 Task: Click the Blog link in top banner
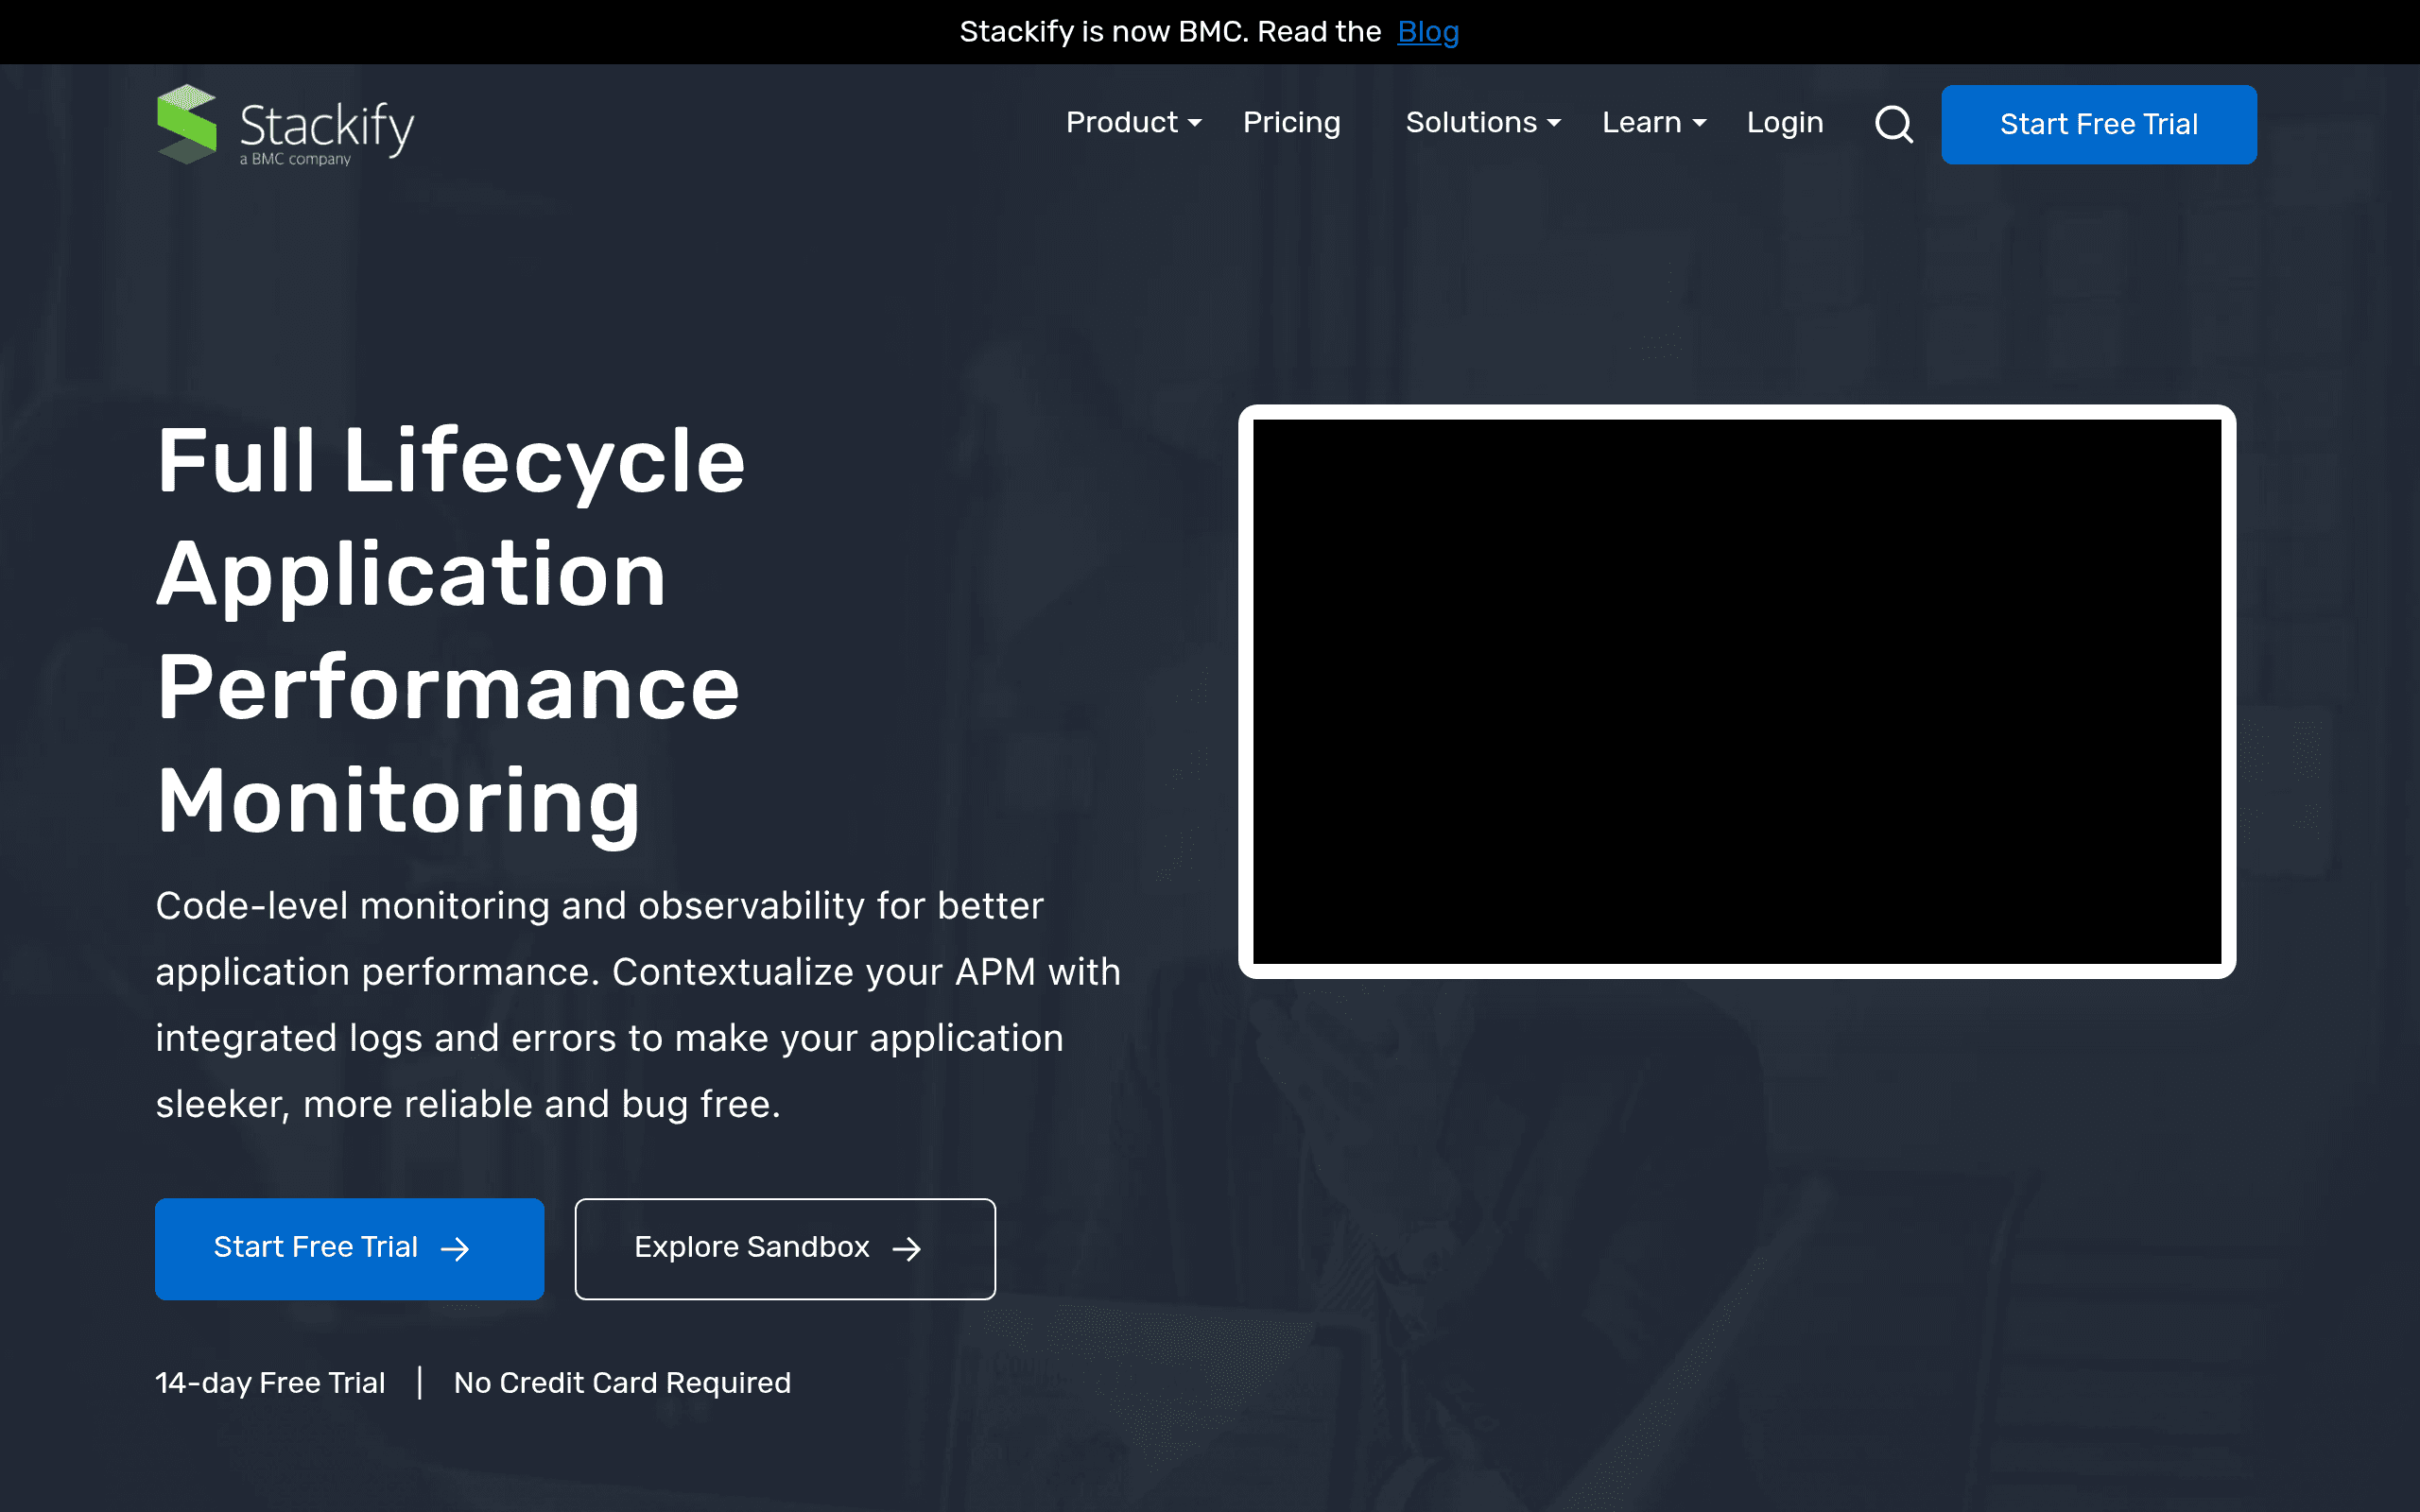coord(1428,32)
